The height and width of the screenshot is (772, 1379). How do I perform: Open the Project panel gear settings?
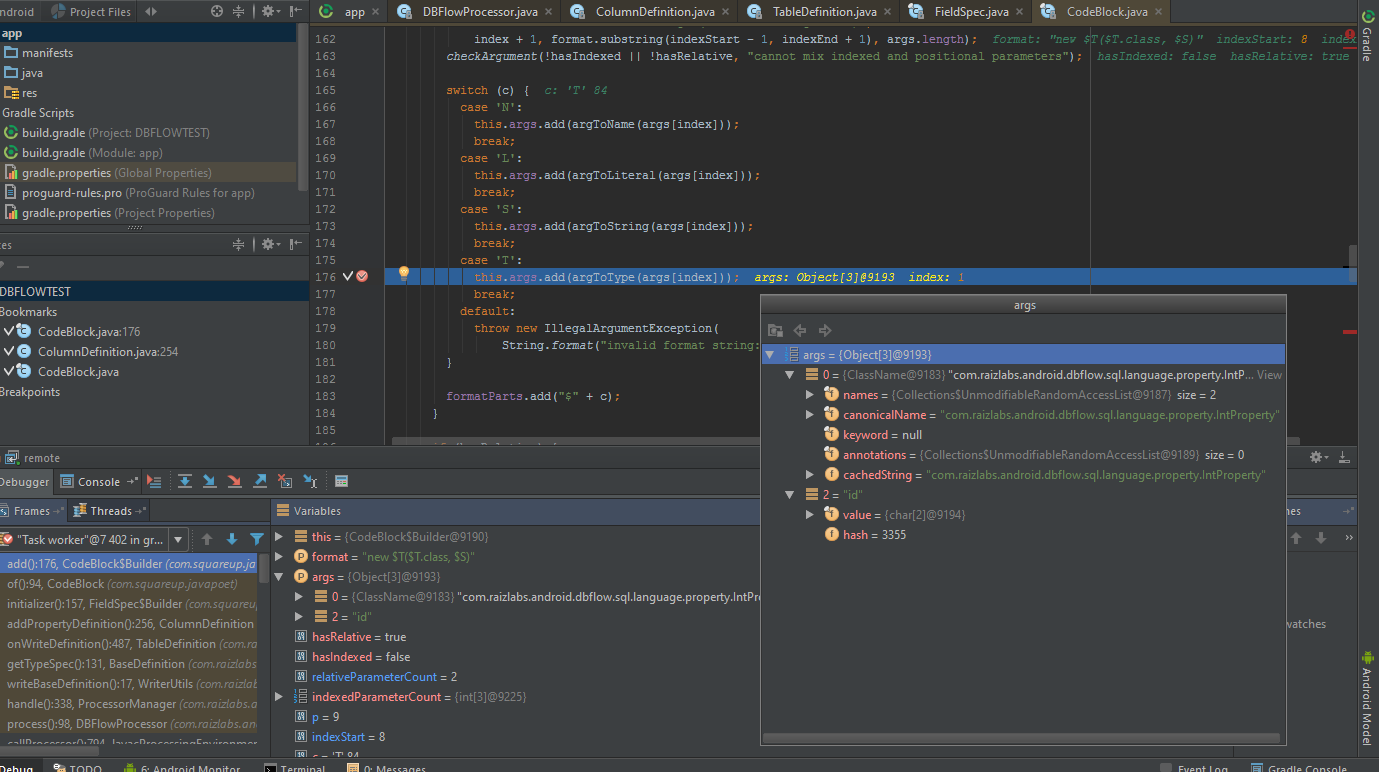[270, 12]
